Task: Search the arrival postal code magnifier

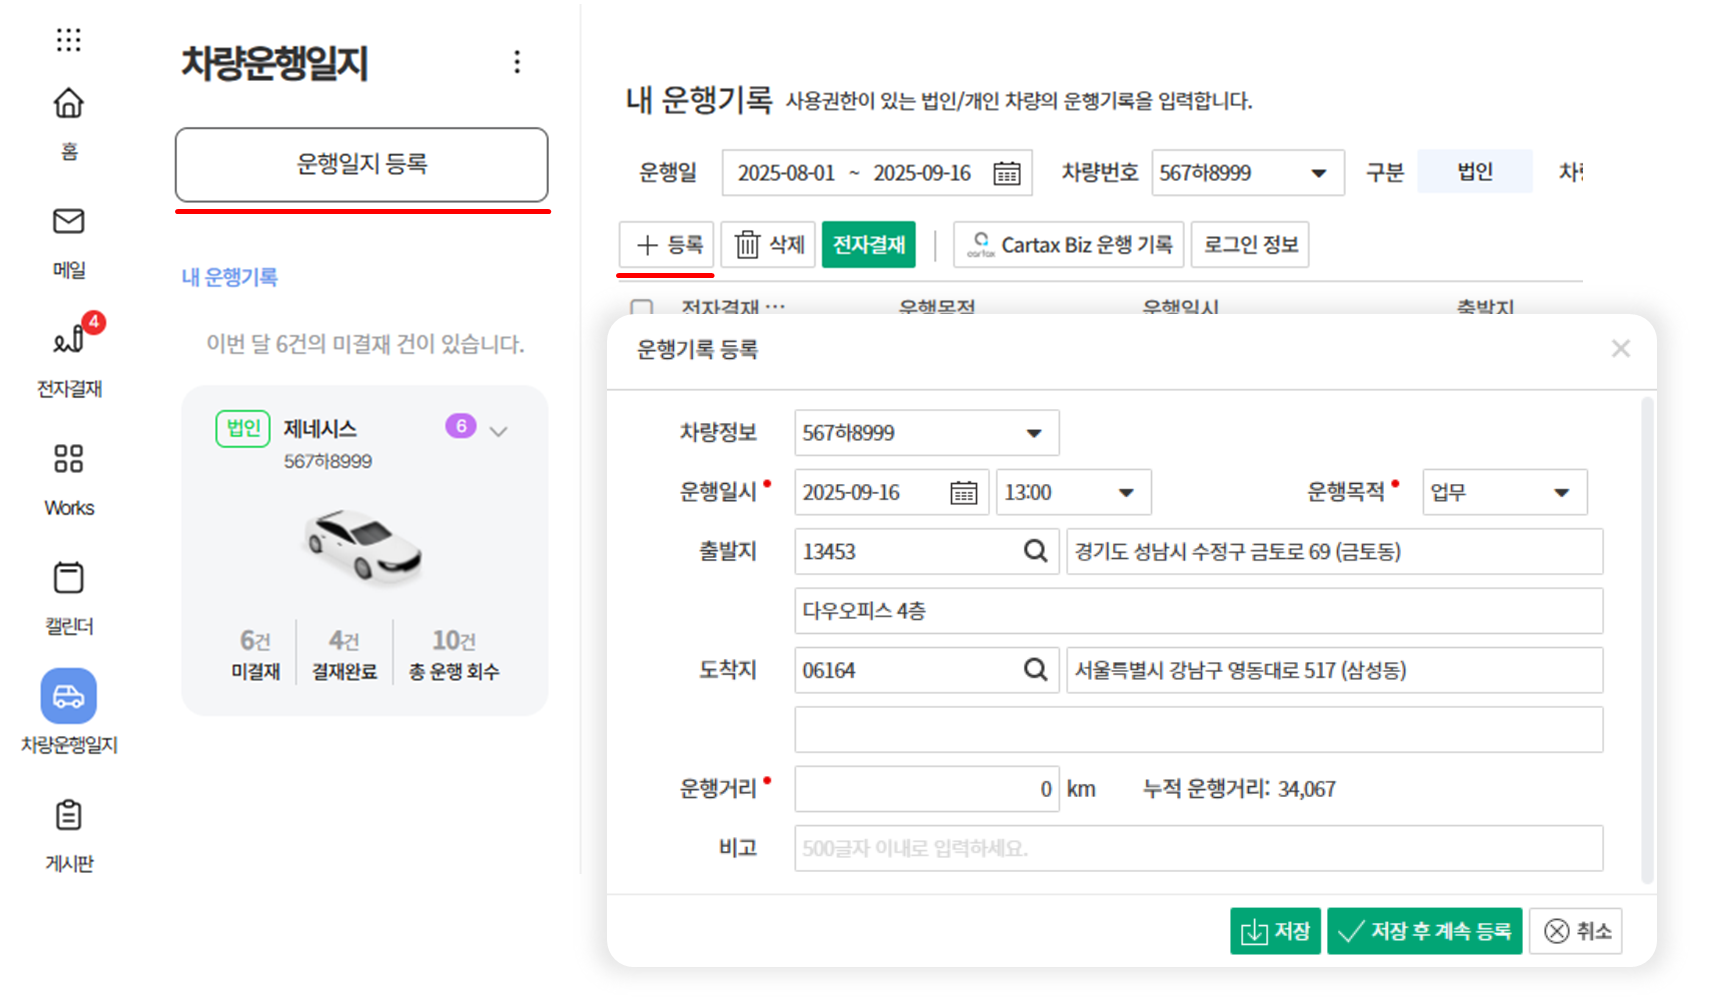Action: click(x=1035, y=670)
